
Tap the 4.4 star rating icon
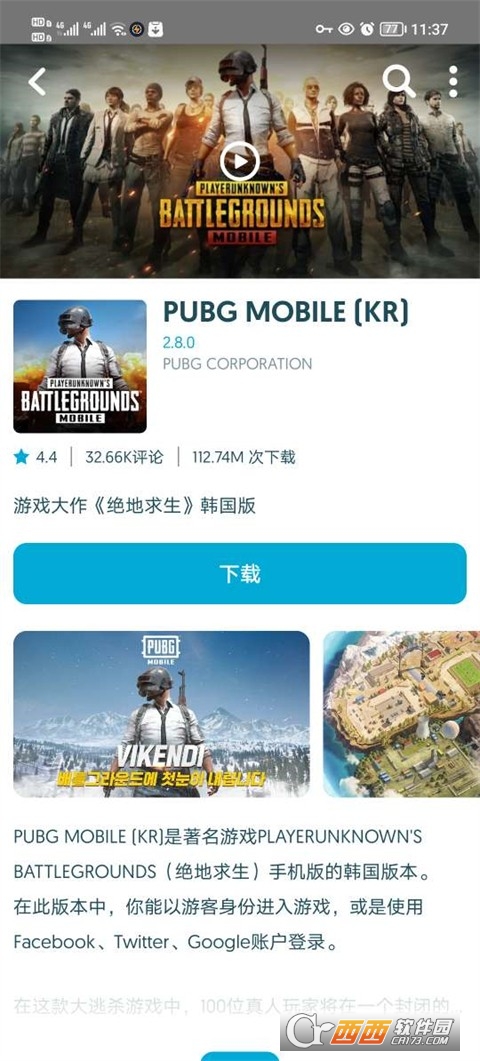pyautogui.click(x=22, y=457)
